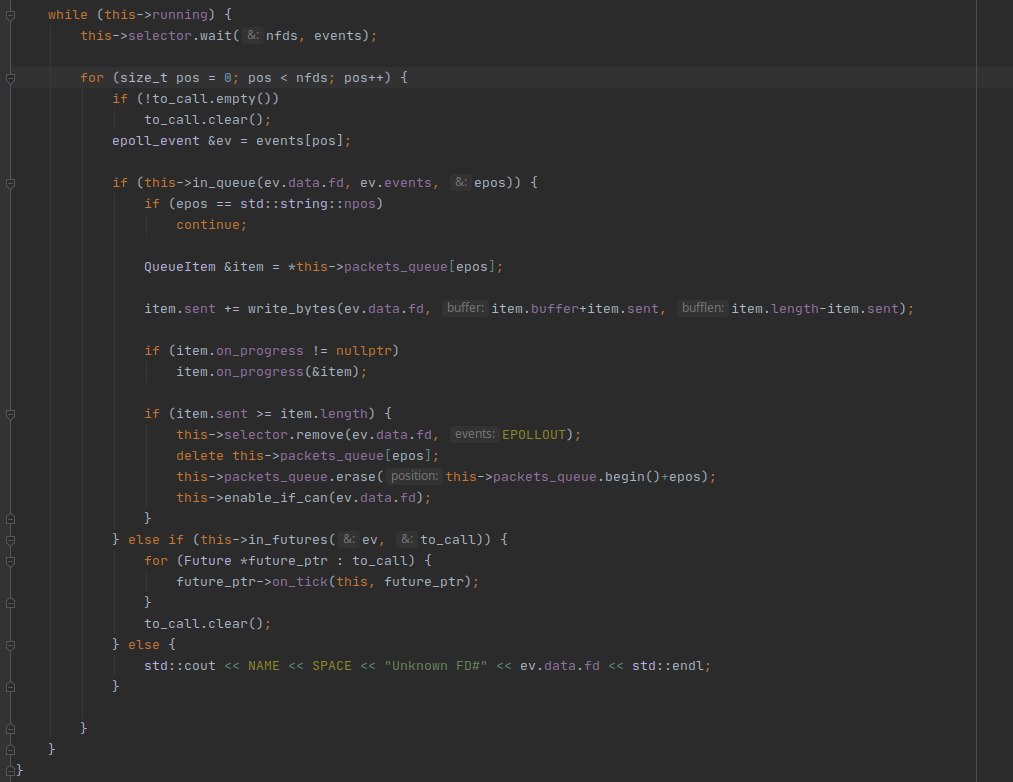Click the enable_if_can method call
This screenshot has height=782, width=1013.
276,498
